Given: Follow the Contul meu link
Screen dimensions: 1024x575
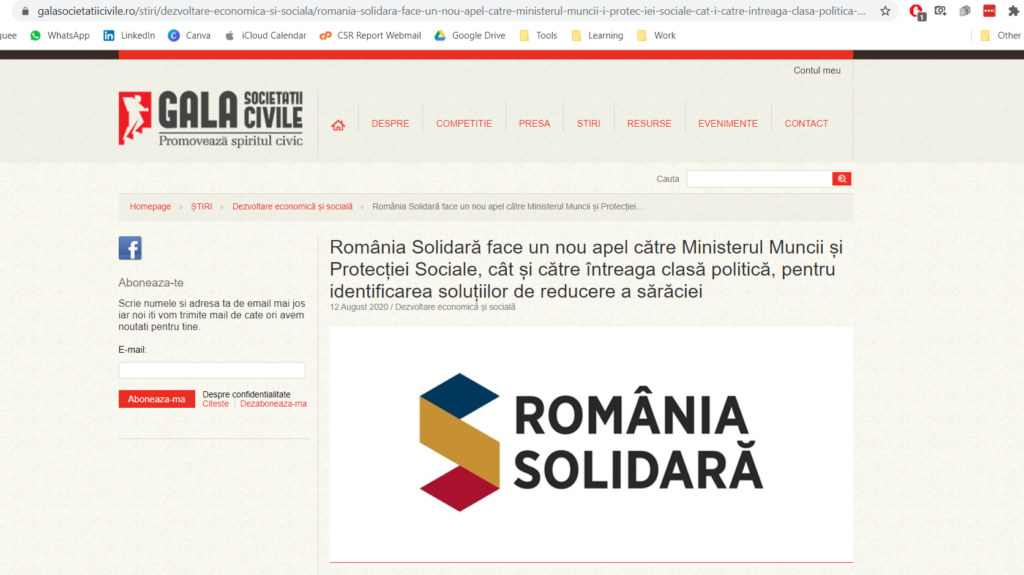Looking at the screenshot, I should click(817, 71).
